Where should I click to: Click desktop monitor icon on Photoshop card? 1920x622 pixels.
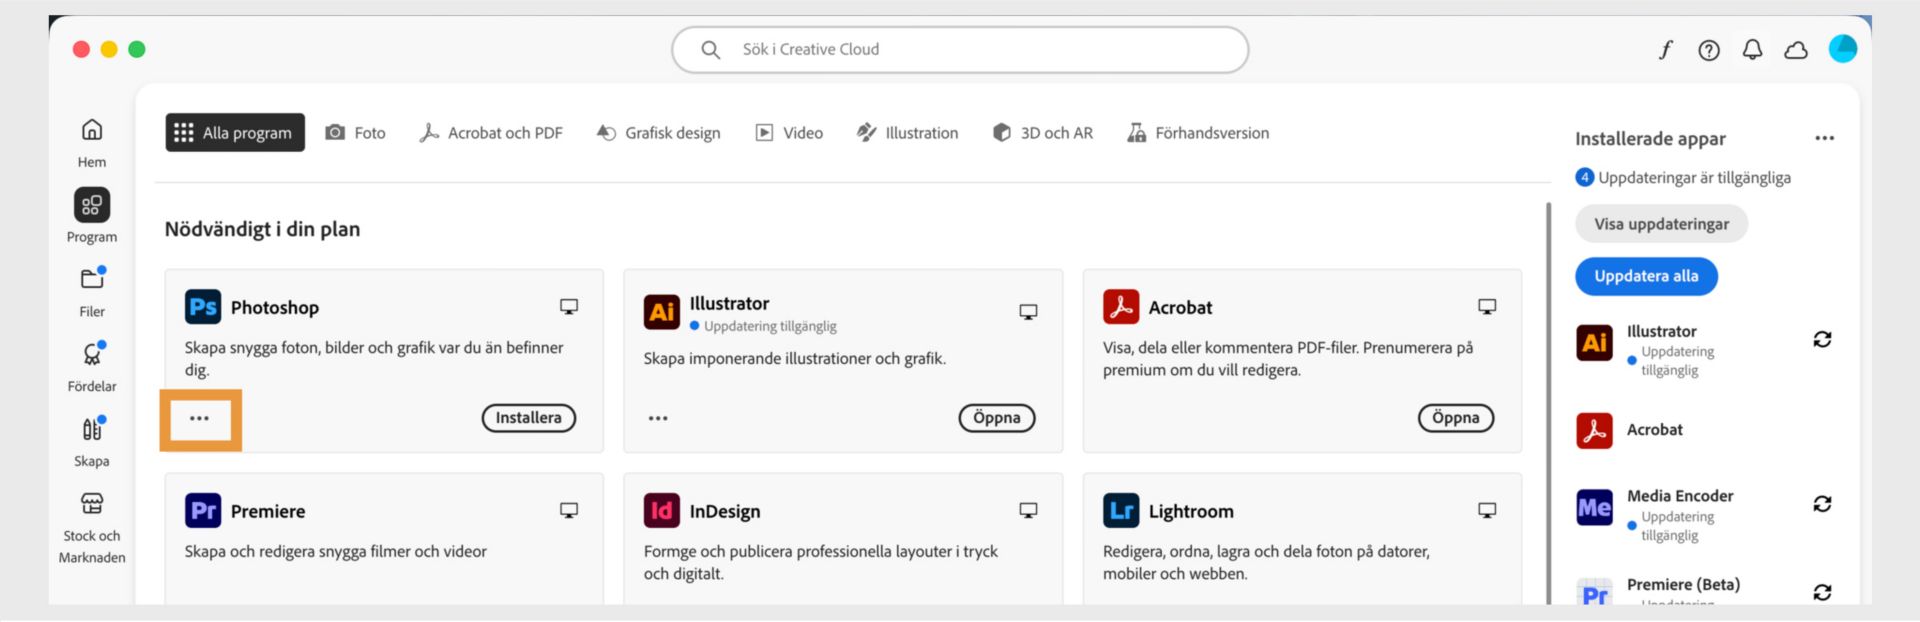[569, 307]
